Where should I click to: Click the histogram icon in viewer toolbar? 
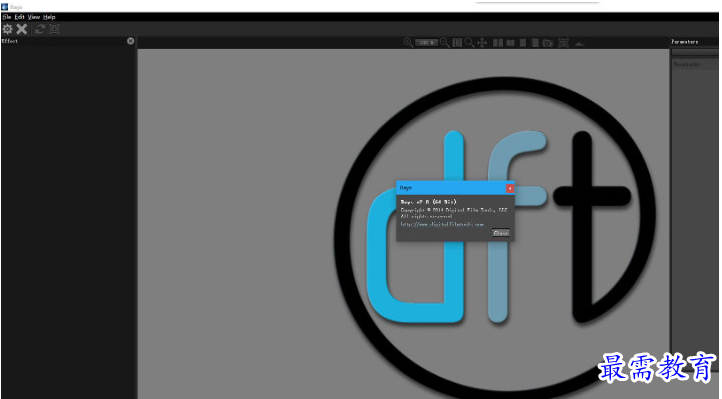click(580, 43)
